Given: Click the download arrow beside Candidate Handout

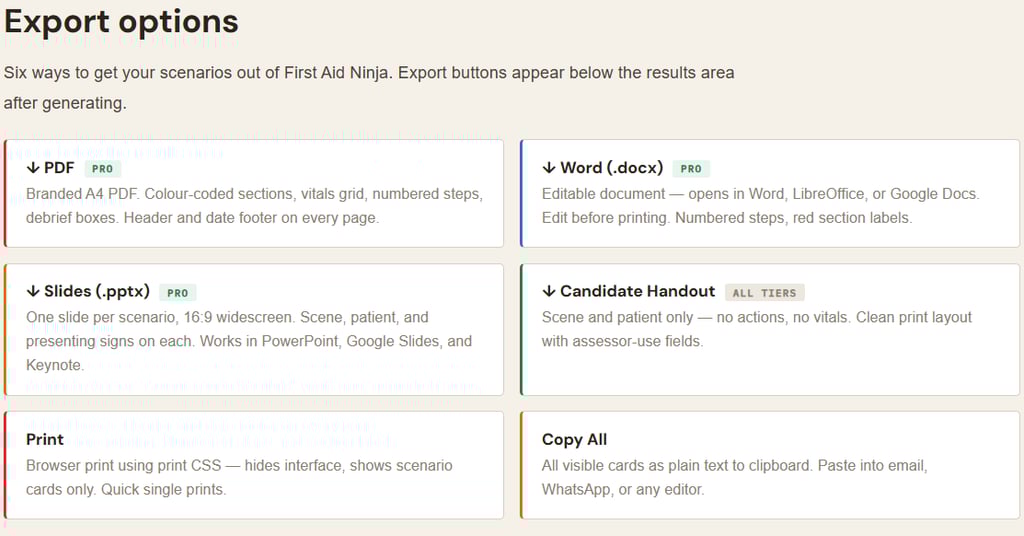Looking at the screenshot, I should coord(549,292).
